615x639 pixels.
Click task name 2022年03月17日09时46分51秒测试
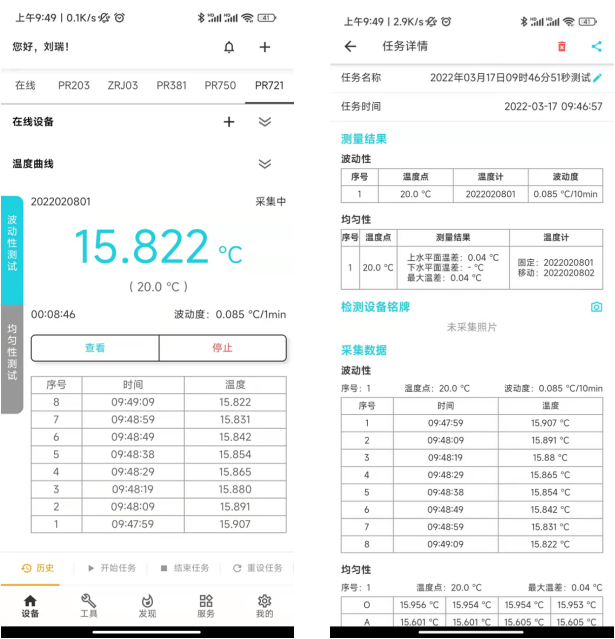click(x=510, y=77)
